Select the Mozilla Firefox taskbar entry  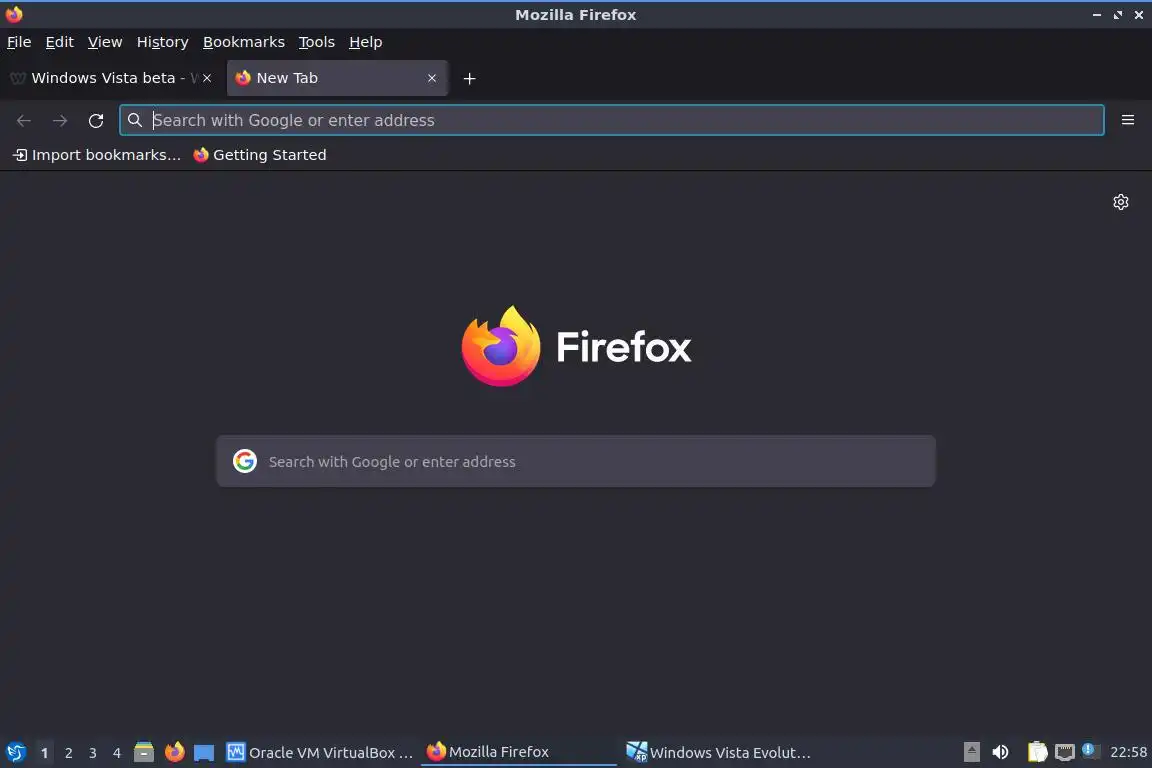(x=519, y=752)
